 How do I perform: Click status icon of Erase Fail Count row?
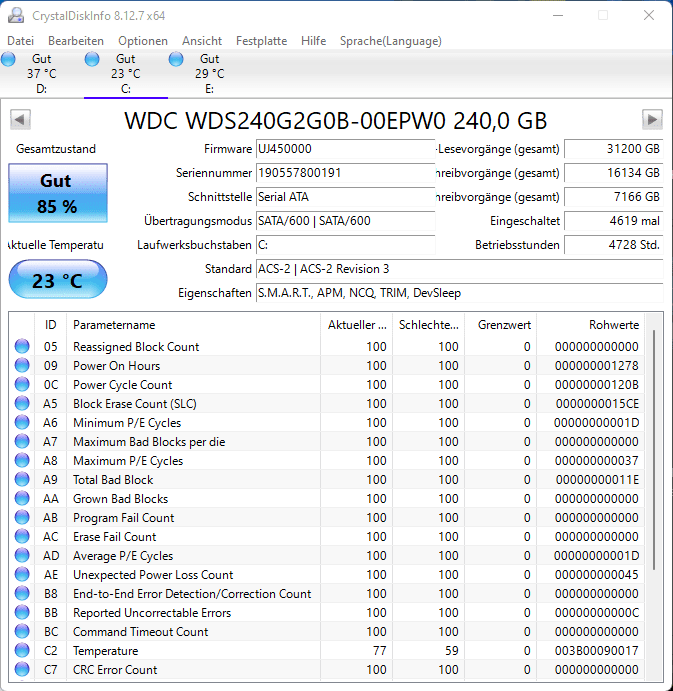click(x=22, y=536)
